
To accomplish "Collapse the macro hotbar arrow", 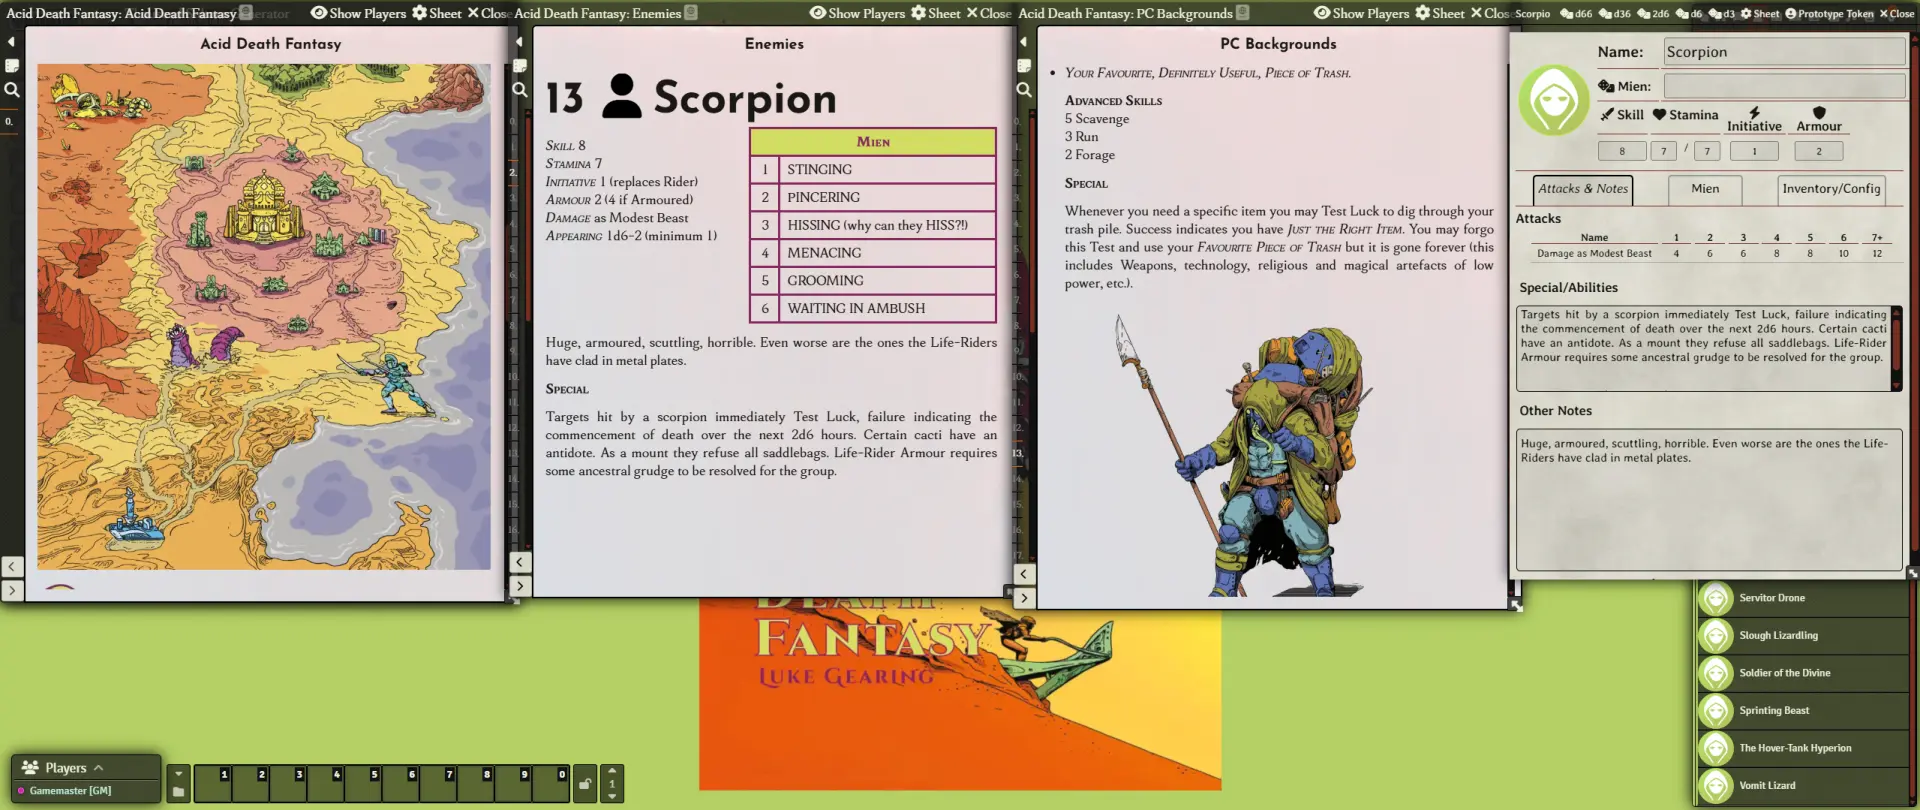I will pos(178,773).
